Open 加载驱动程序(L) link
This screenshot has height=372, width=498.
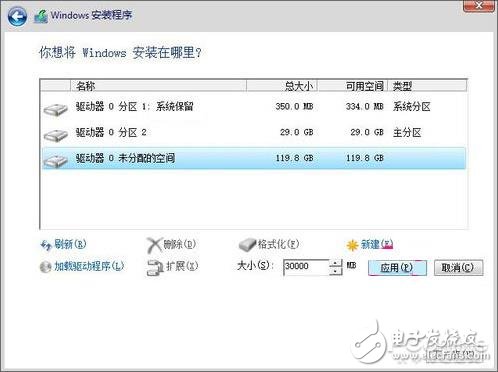tap(89, 266)
